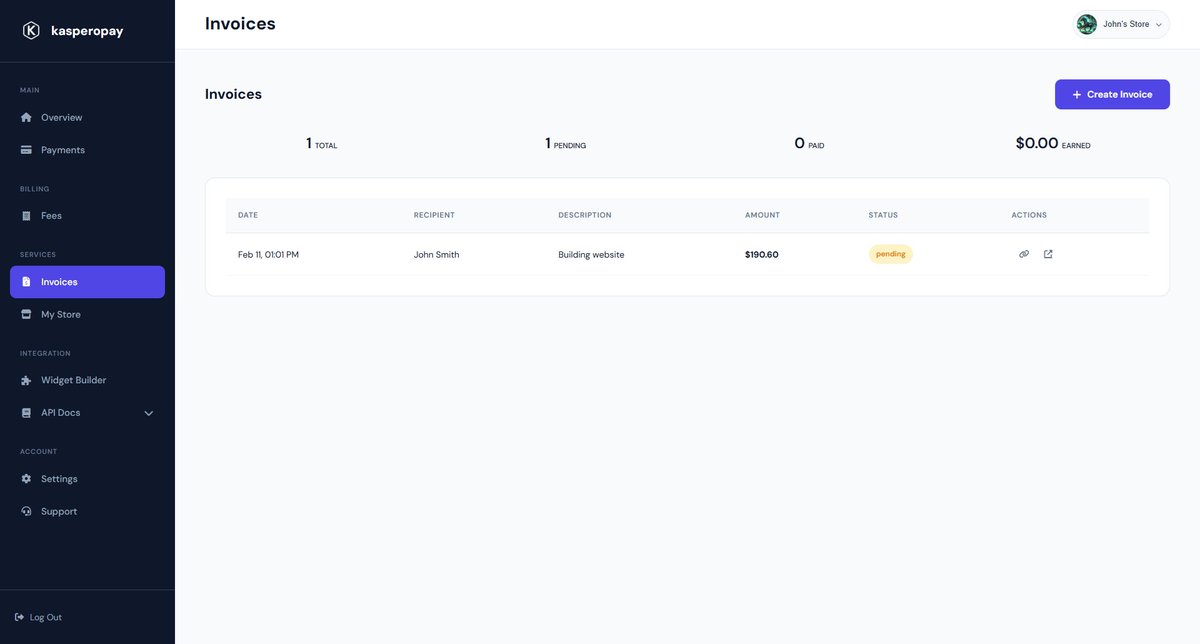Expand the API Docs chevron
Viewport: 1200px width, 644px height.
[x=149, y=413]
